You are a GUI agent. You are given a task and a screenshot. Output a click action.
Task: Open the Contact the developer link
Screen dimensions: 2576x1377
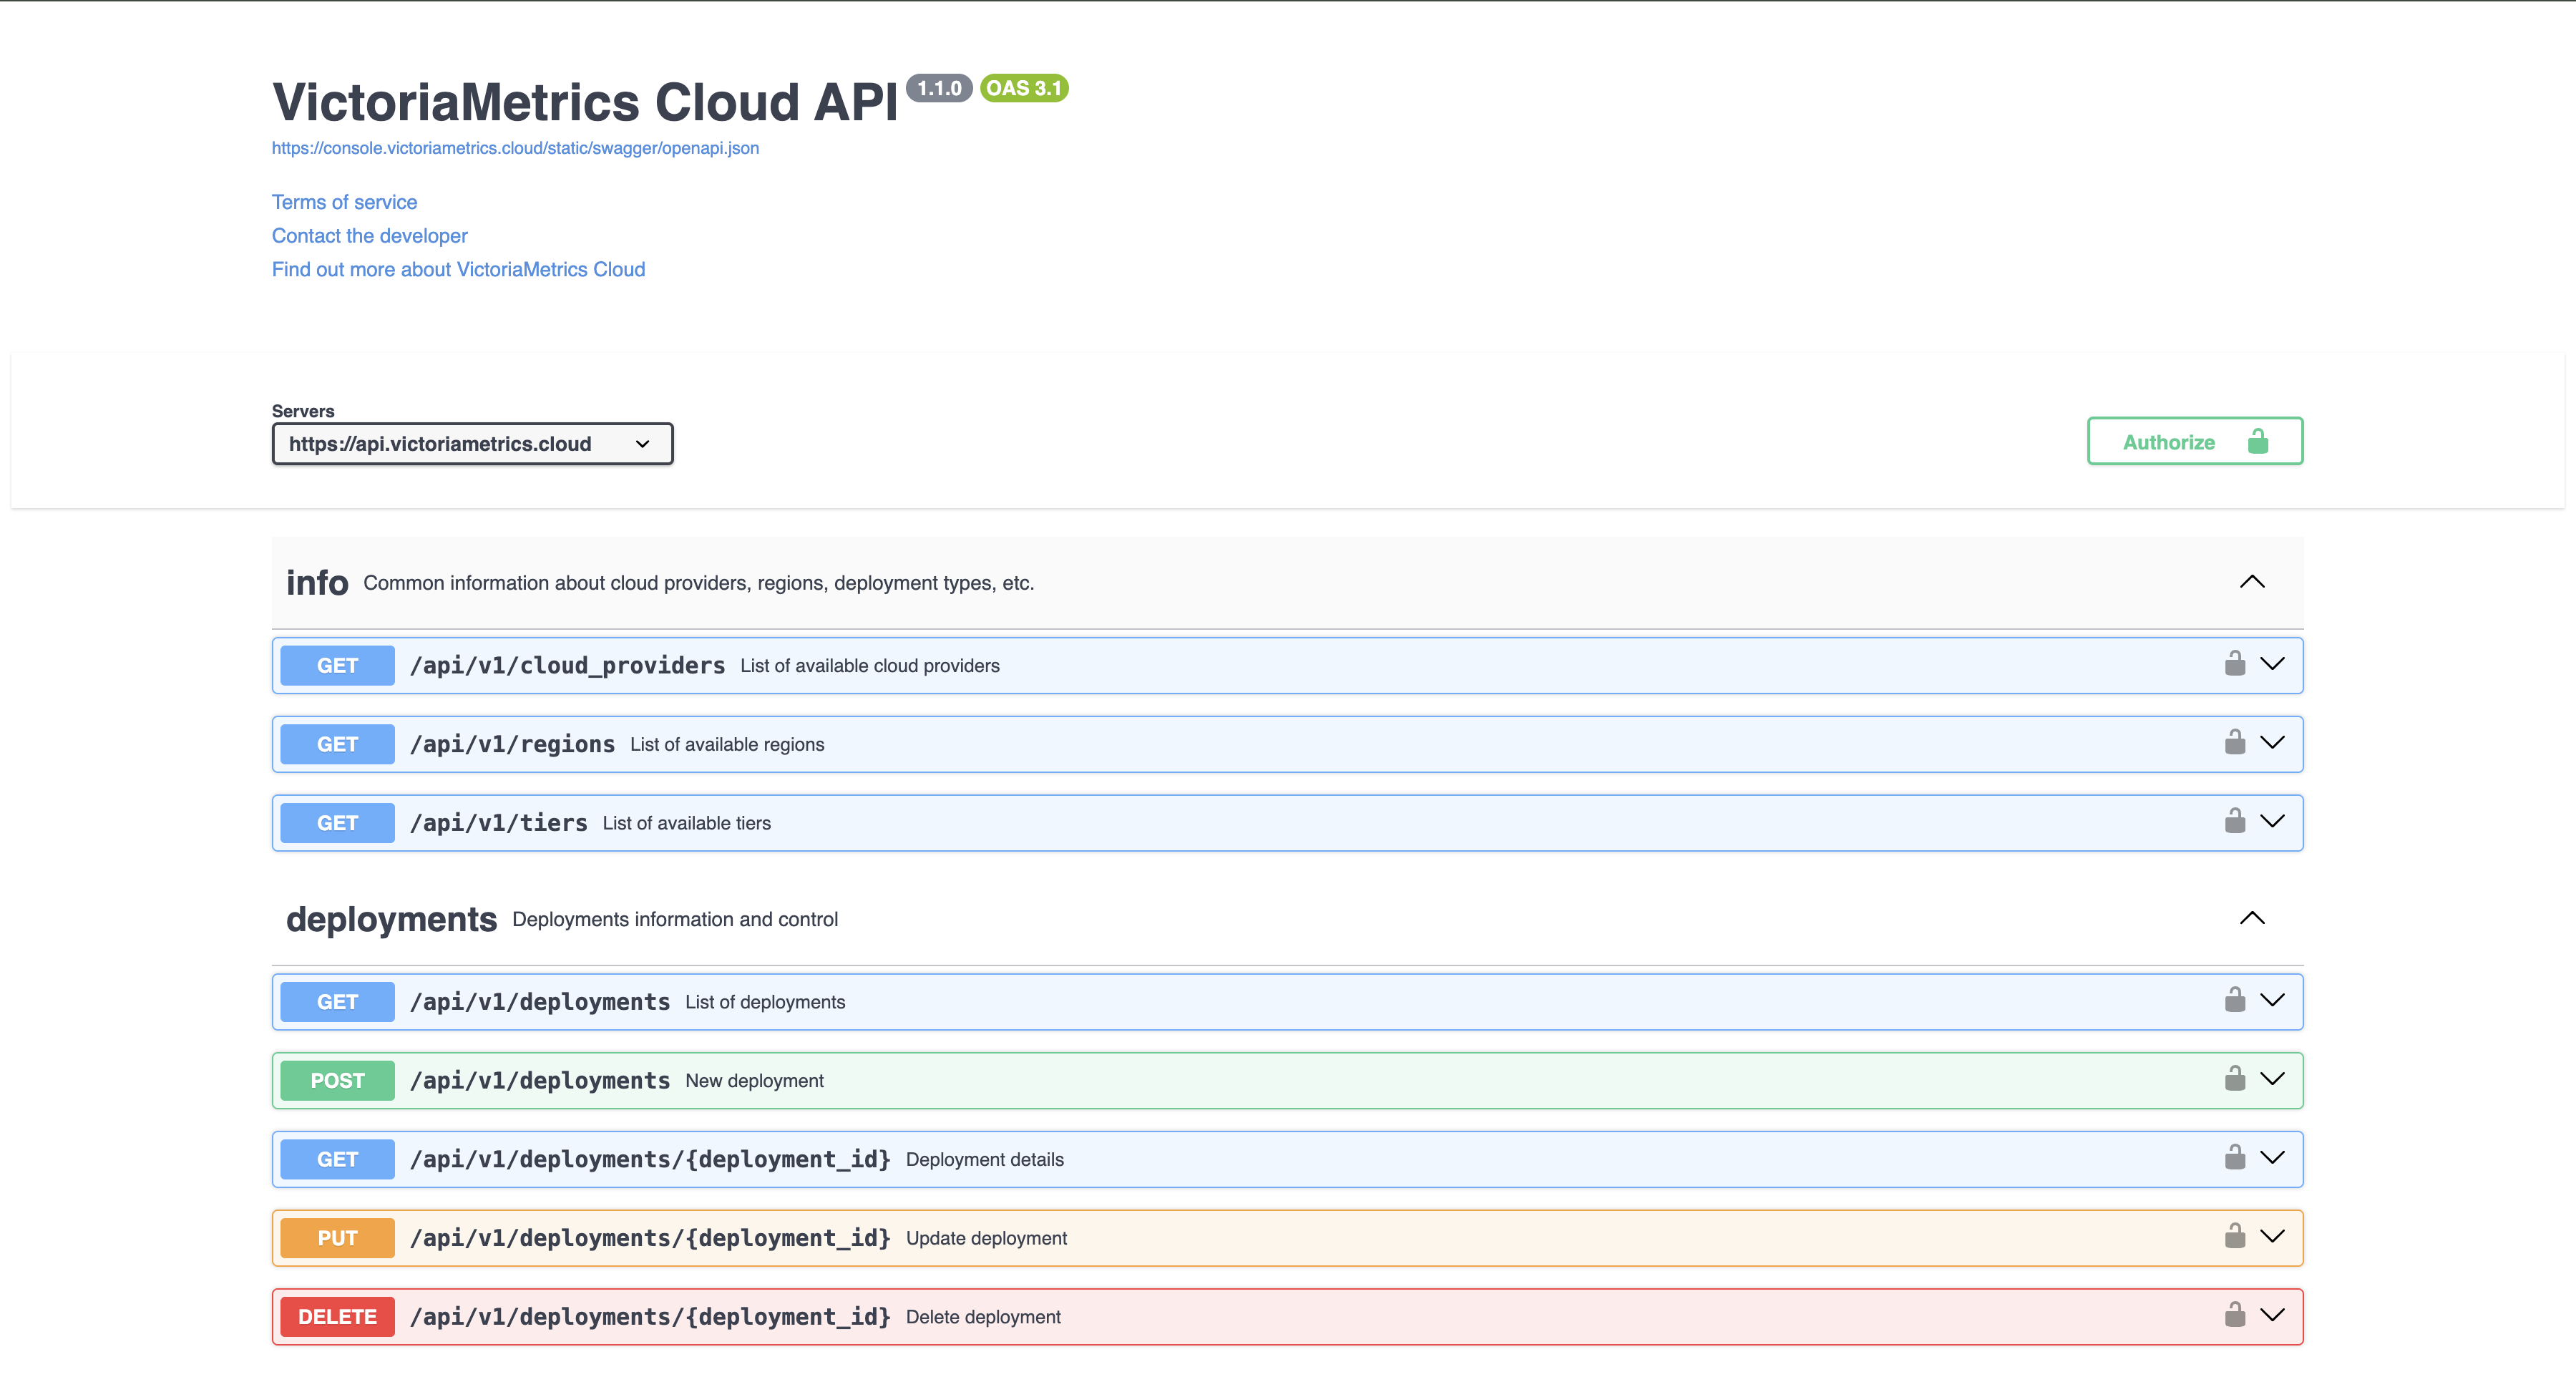(x=369, y=236)
